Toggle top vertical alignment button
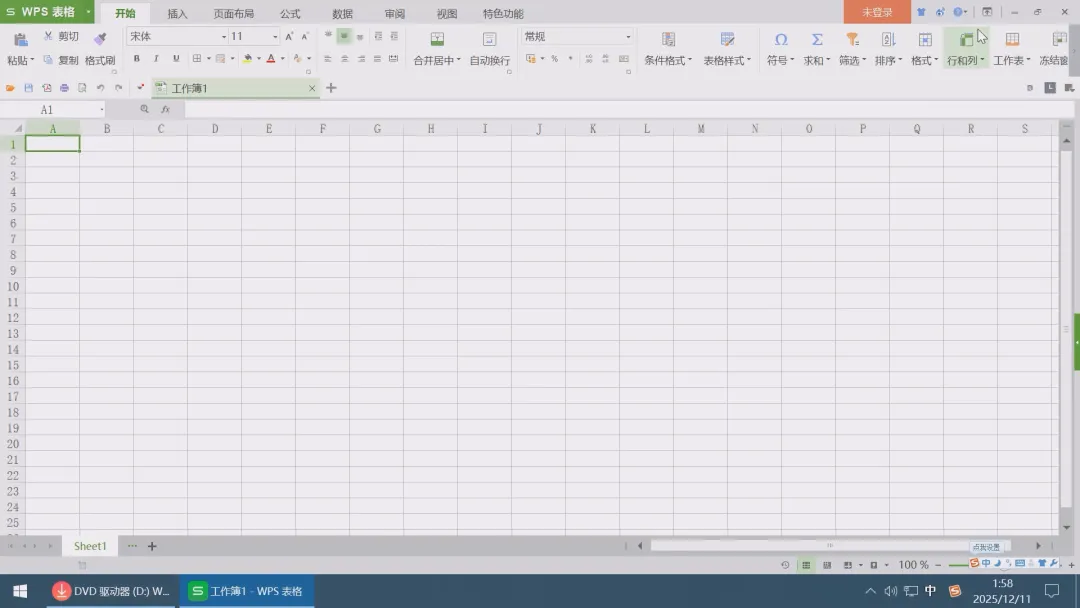The image size is (1080, 608). click(x=328, y=36)
